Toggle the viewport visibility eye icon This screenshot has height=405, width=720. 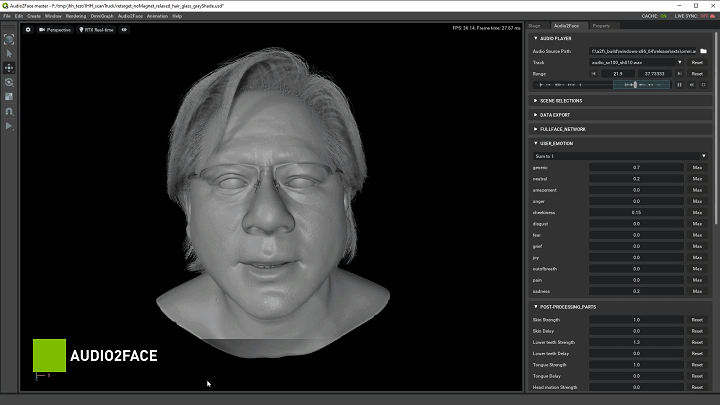[124, 29]
